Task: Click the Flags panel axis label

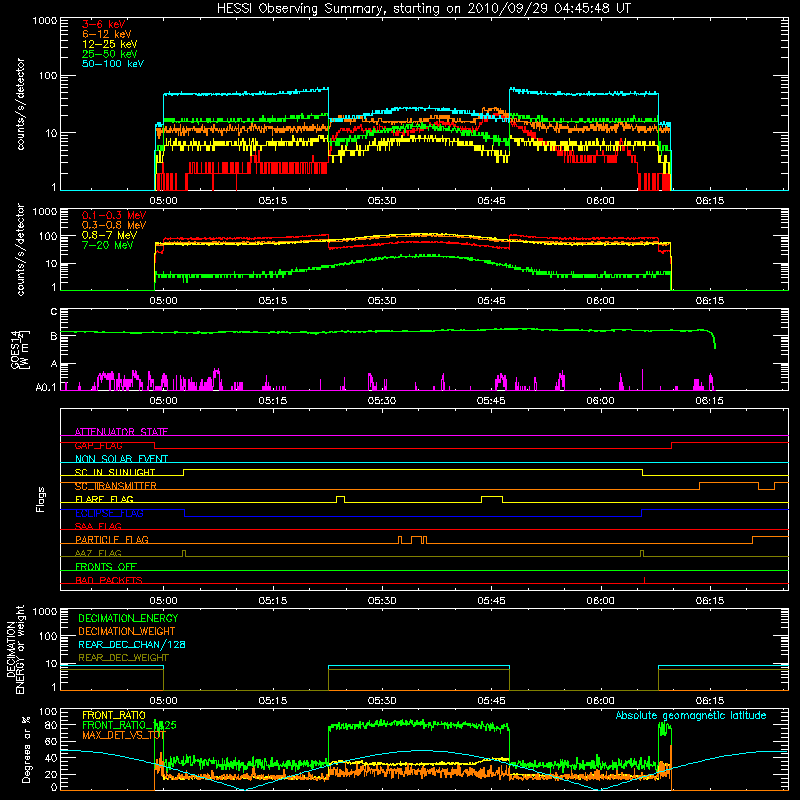Action: (41, 499)
